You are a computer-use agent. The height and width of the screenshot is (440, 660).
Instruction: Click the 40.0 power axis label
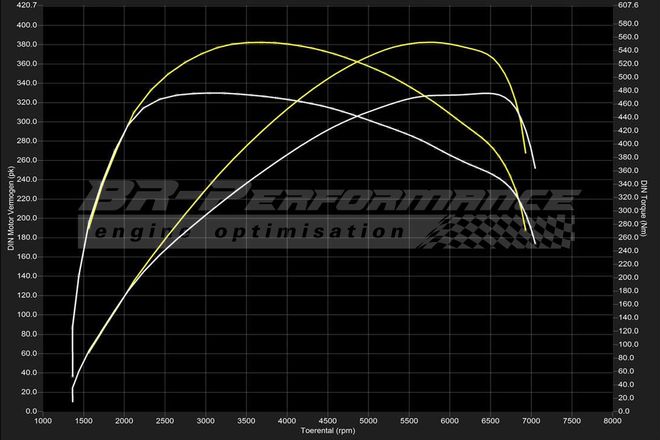(x=29, y=373)
